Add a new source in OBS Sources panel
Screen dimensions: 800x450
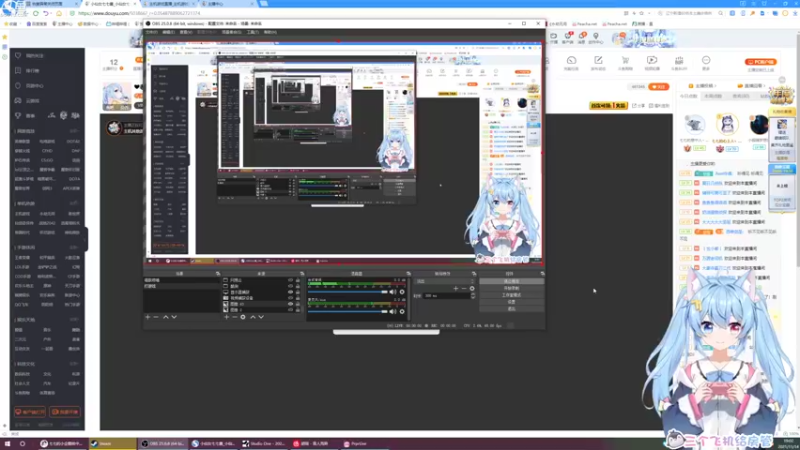227,317
